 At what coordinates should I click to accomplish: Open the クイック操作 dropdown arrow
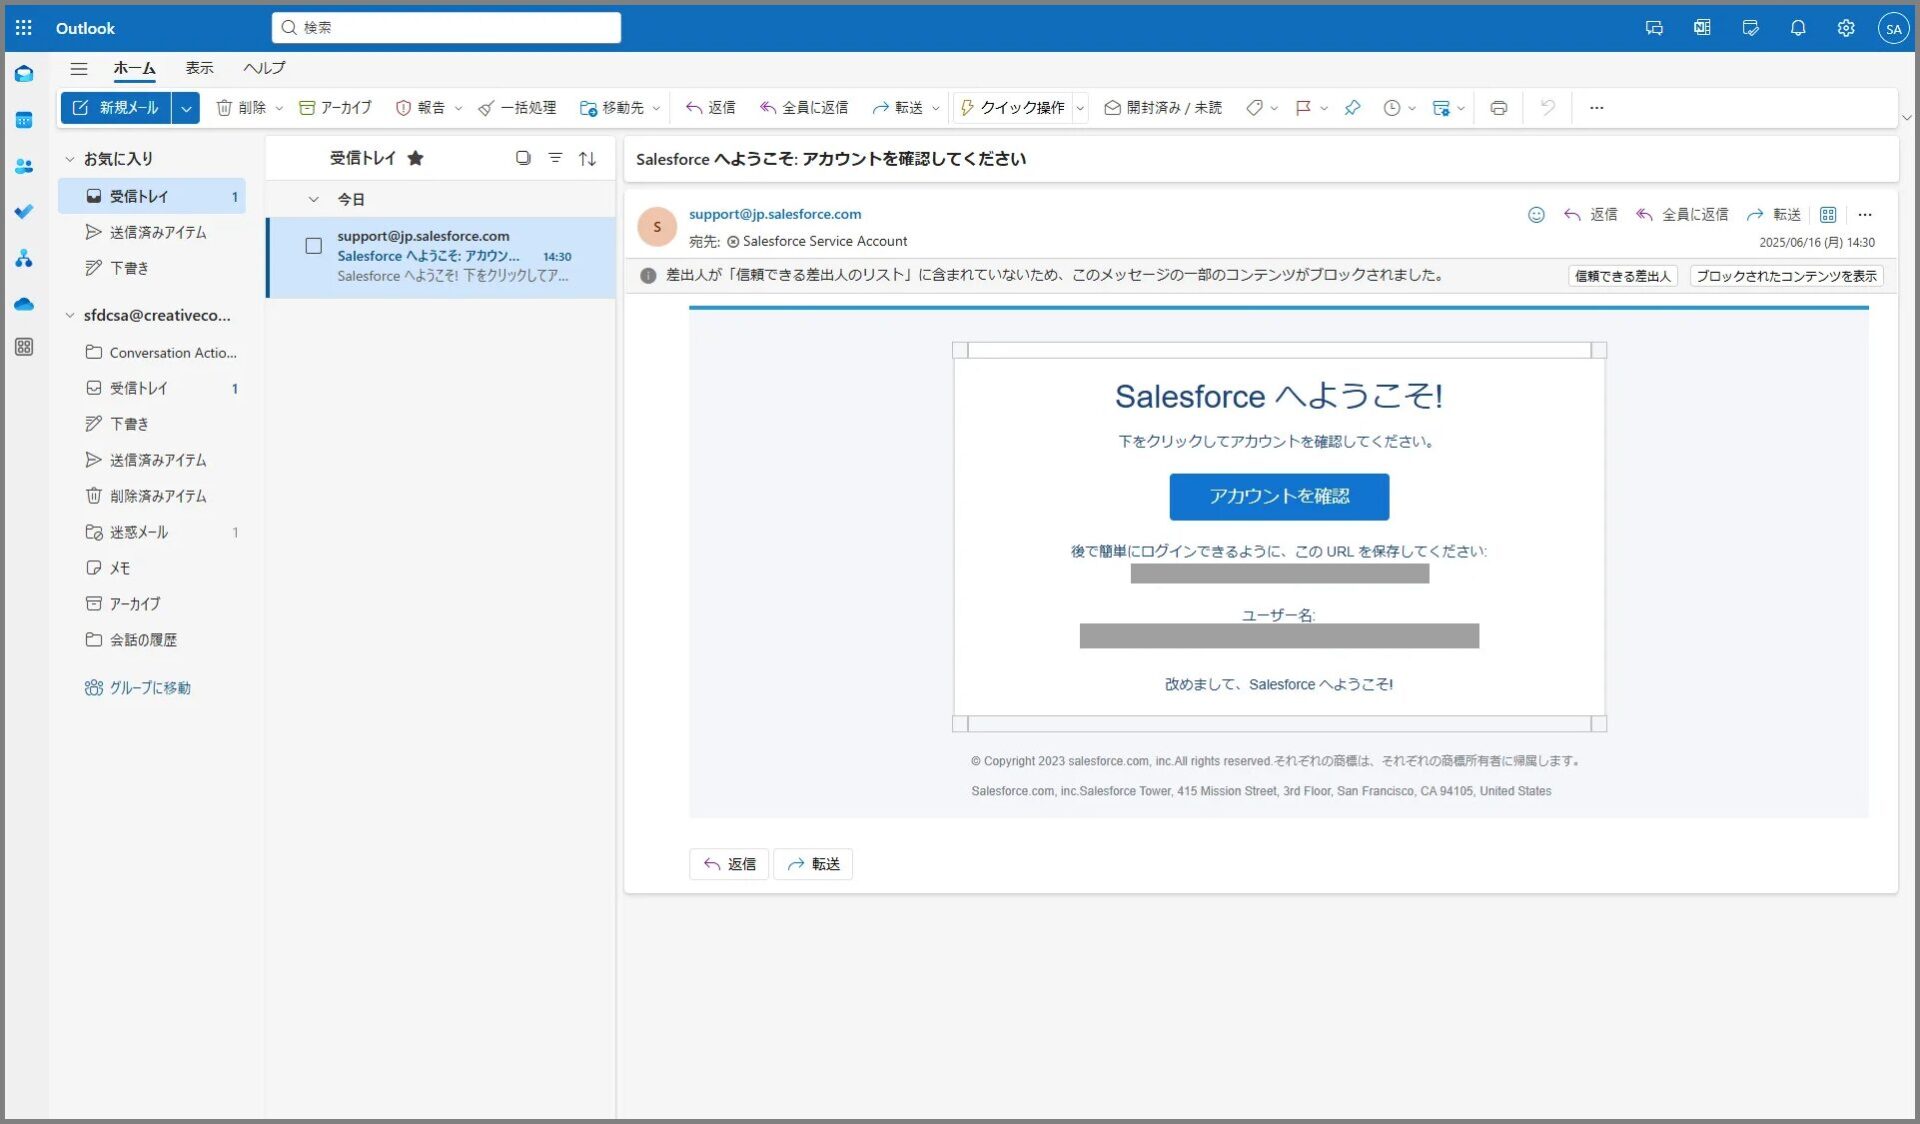pyautogui.click(x=1080, y=108)
